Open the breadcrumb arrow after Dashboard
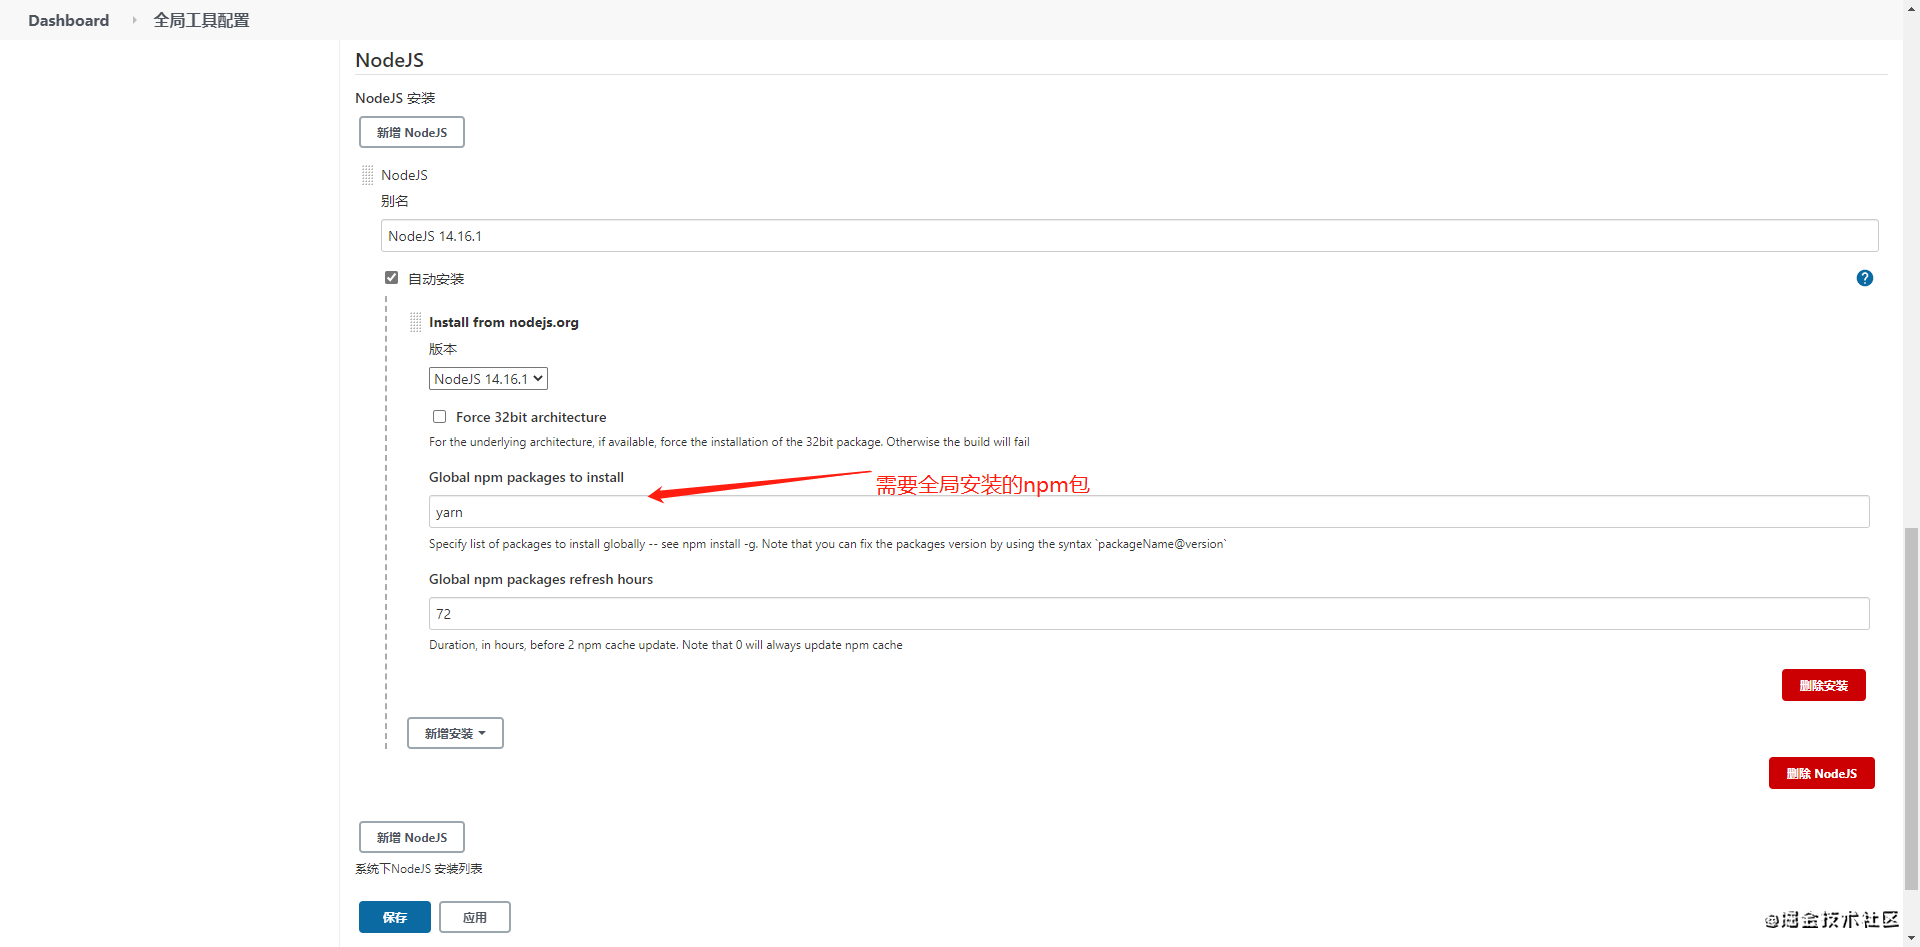Image resolution: width=1920 pixels, height=947 pixels. click(134, 20)
